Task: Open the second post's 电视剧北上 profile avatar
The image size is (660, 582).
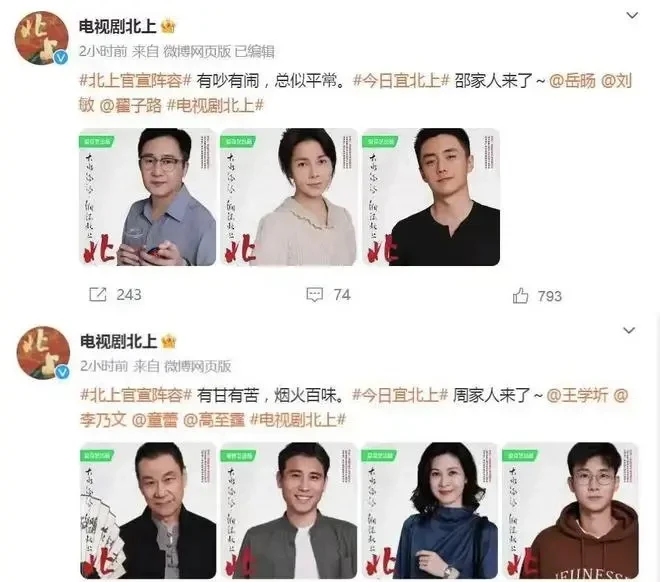Action: coord(43,353)
